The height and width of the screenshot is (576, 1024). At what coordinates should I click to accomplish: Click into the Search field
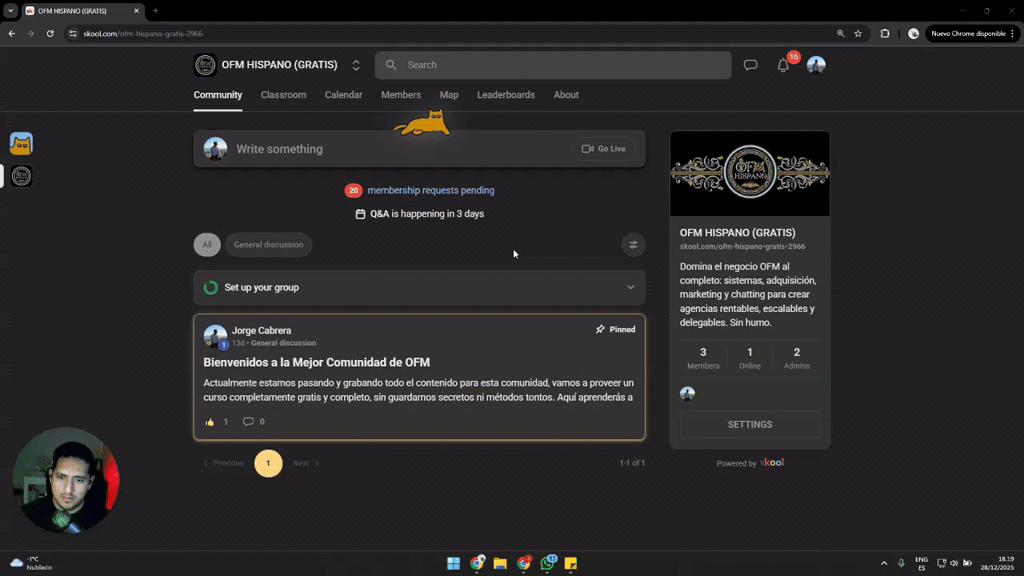[552, 65]
